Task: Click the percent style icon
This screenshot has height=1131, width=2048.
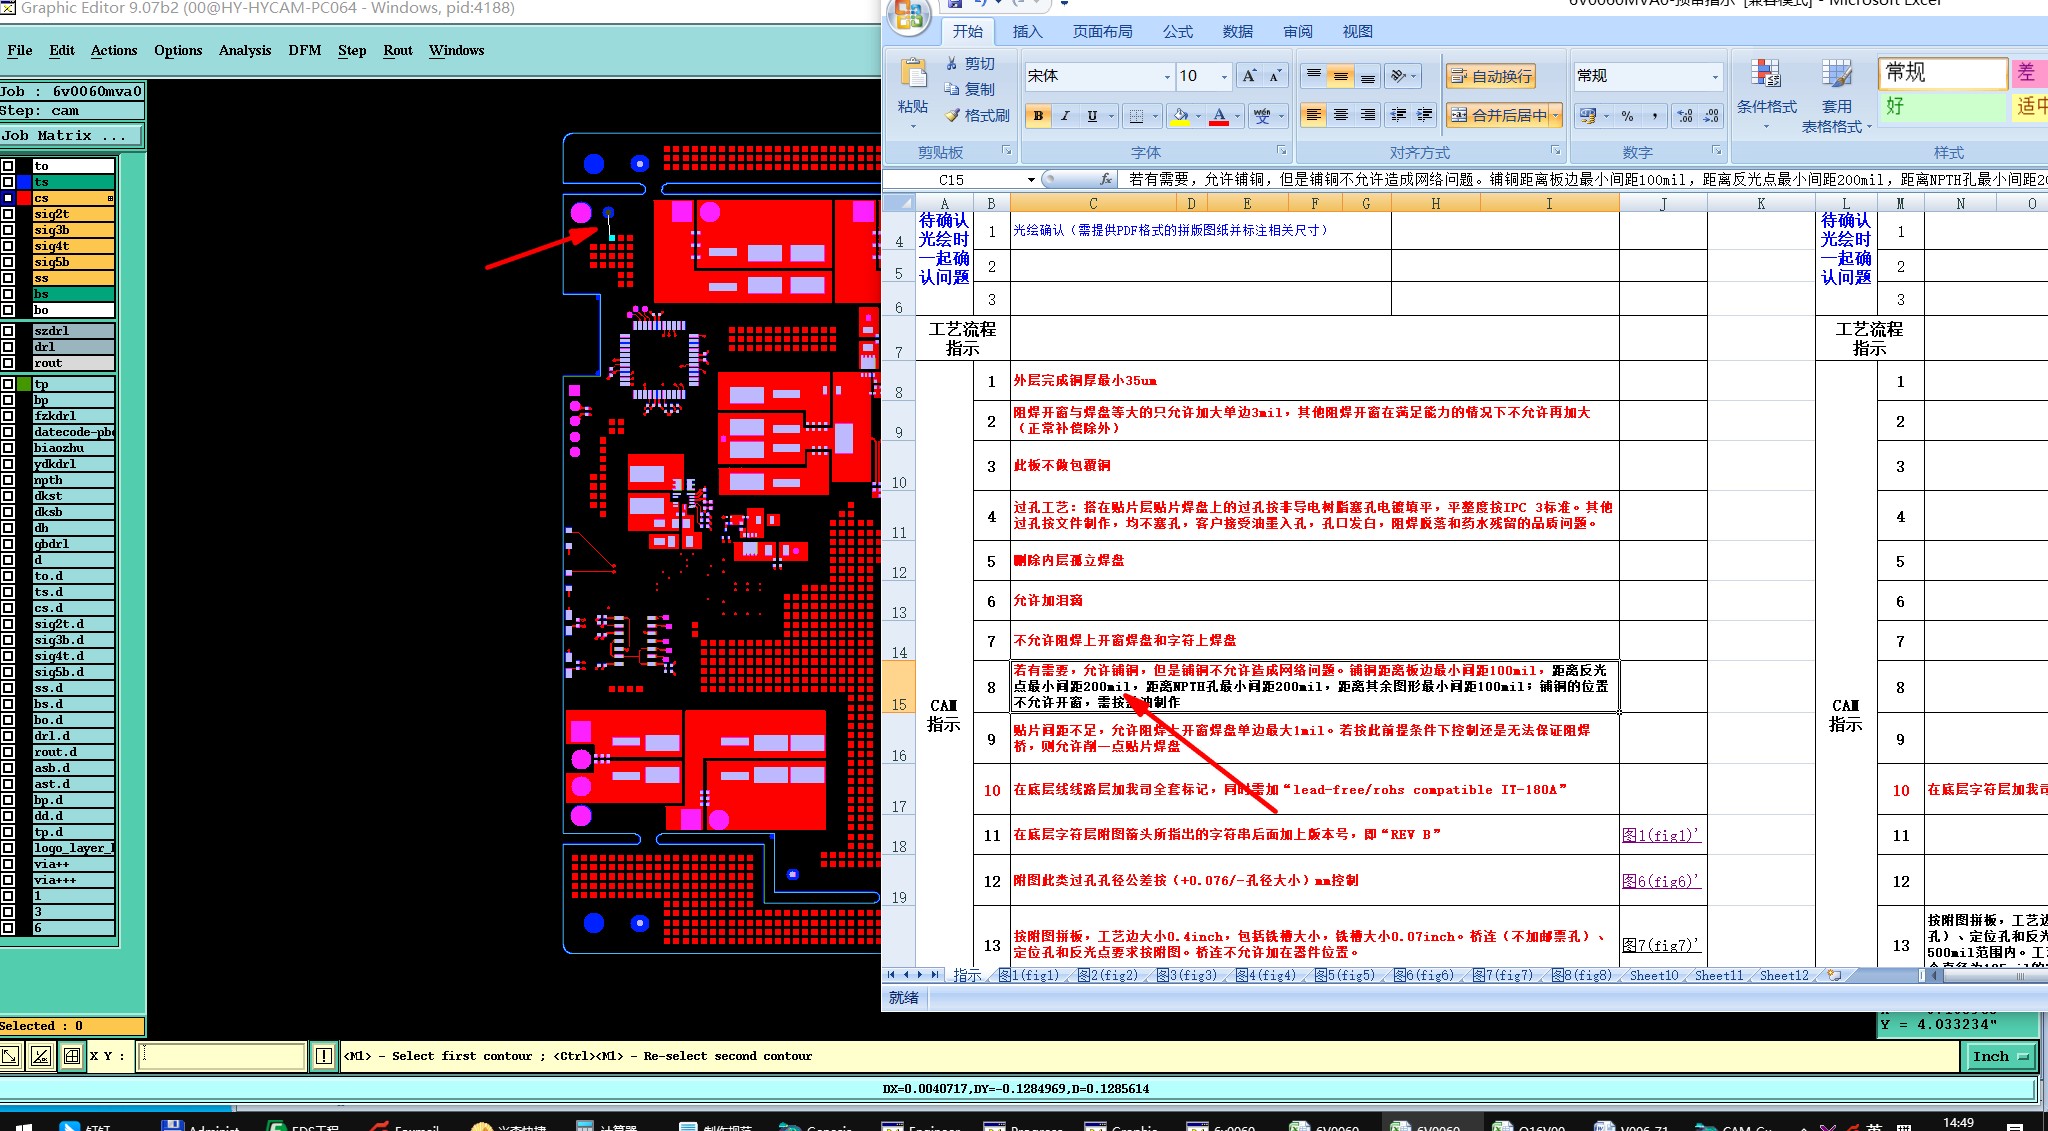Action: tap(1627, 116)
